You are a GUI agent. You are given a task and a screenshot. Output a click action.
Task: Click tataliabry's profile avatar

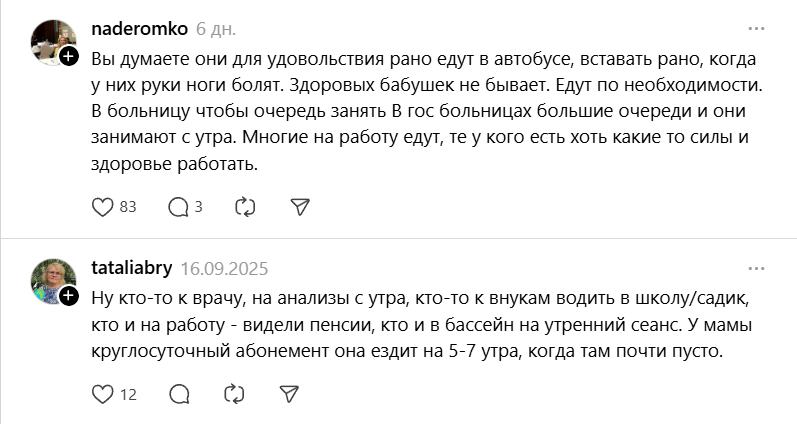click(51, 281)
